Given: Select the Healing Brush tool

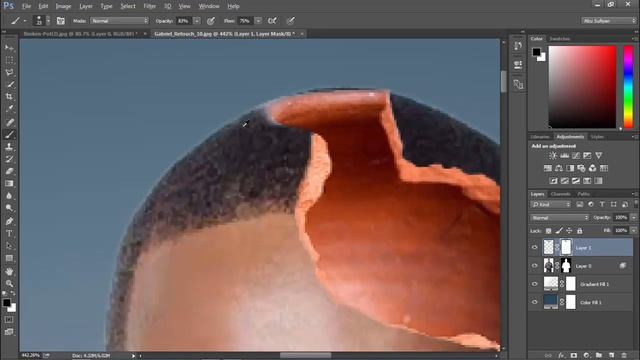Looking at the screenshot, I should [9, 122].
